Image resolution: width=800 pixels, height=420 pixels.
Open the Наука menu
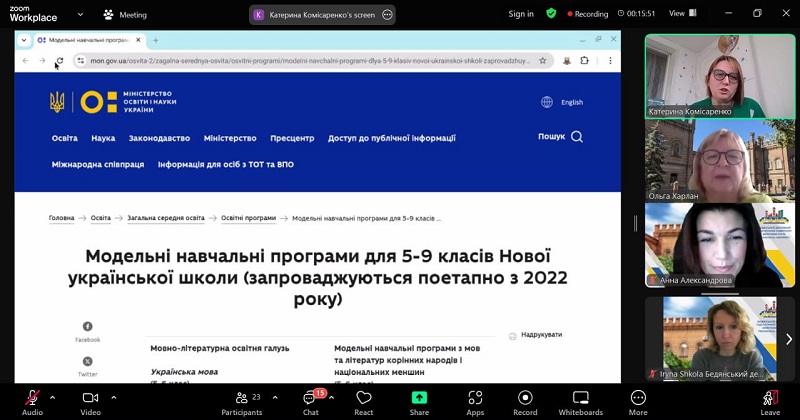(103, 138)
